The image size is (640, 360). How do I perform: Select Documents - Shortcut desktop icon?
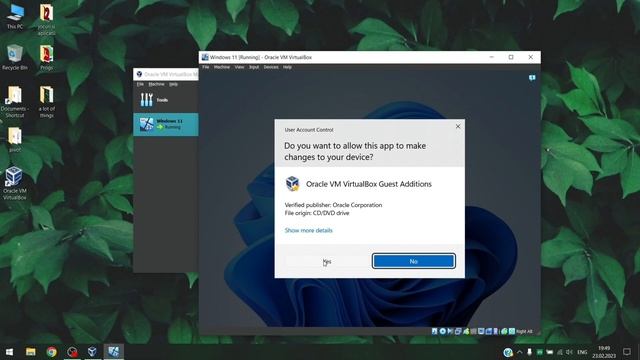point(15,102)
